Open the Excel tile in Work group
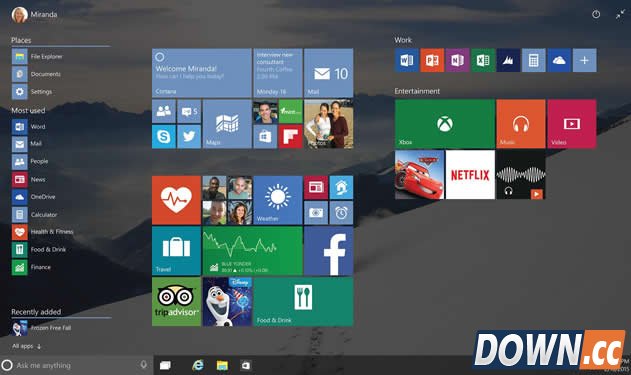 pos(483,60)
